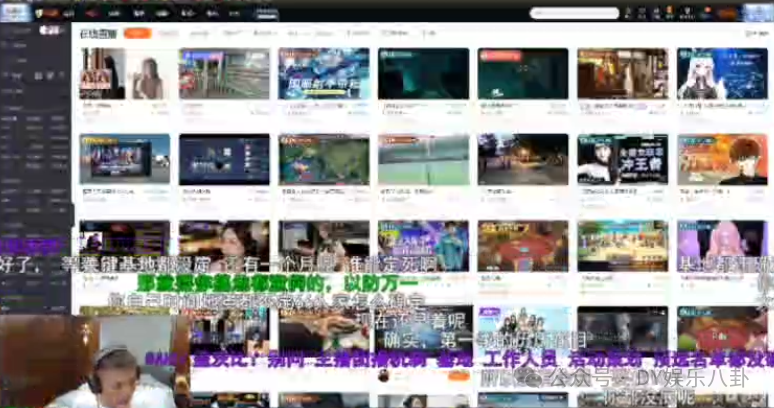Open the night street stream thumbnail
This screenshot has width=774, height=408.
[x=523, y=159]
